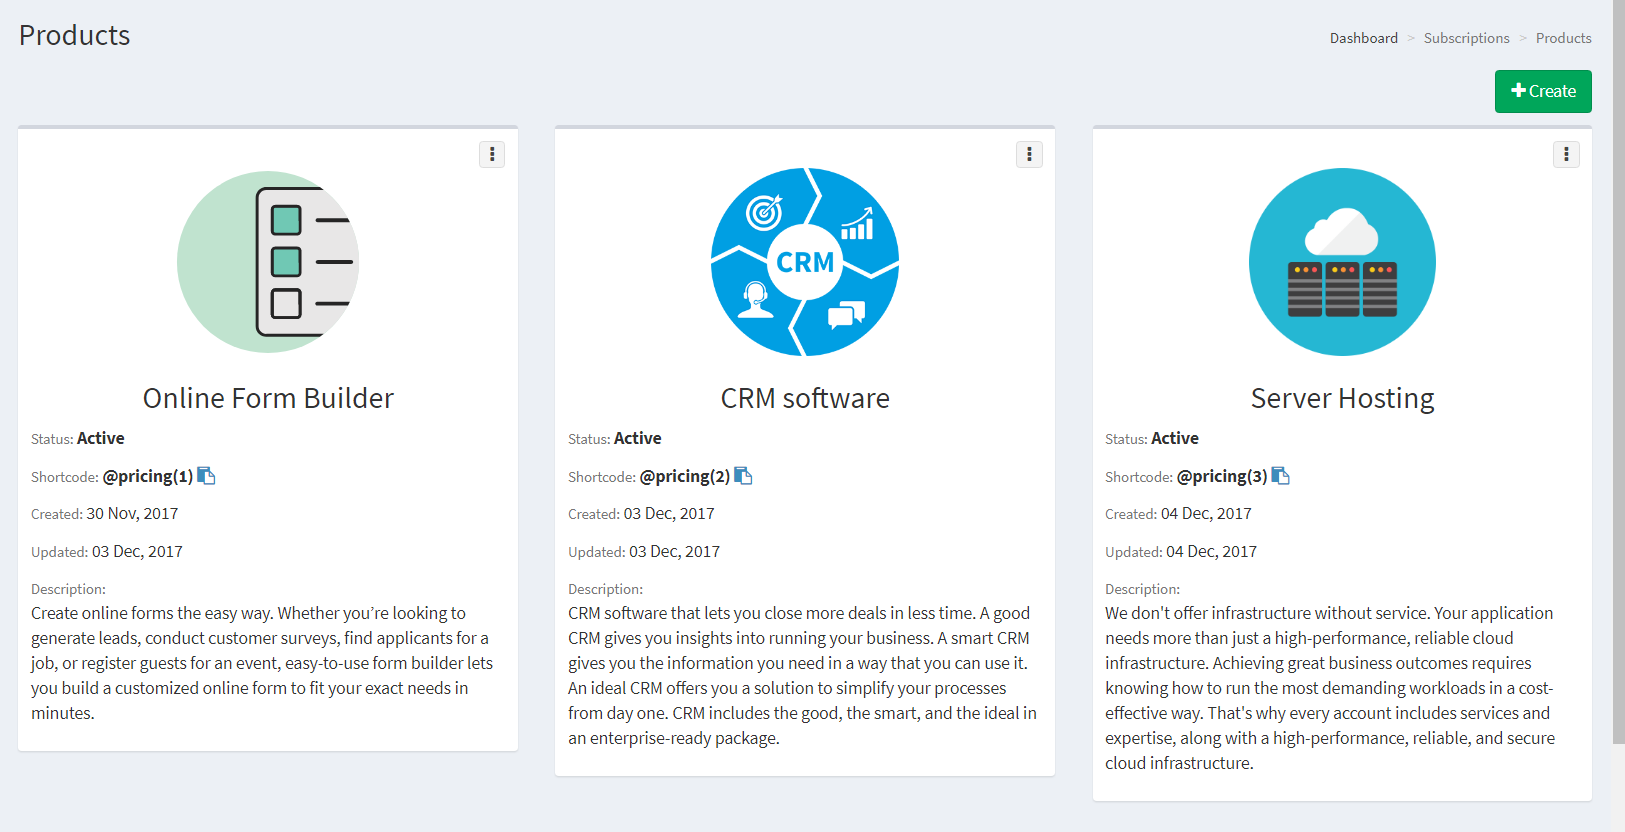The height and width of the screenshot is (832, 1625).
Task: Create a new product
Action: click(x=1543, y=91)
